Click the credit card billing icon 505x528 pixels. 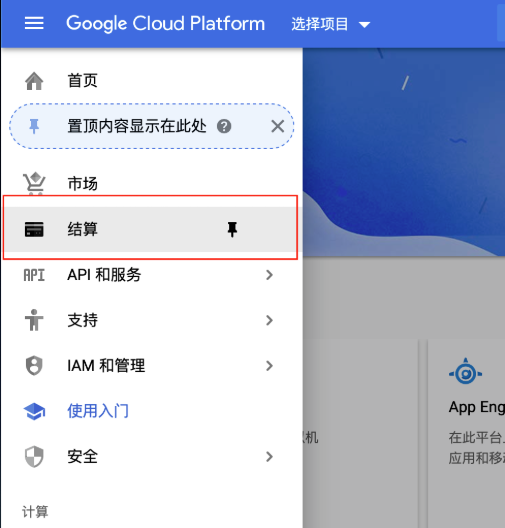pos(34,229)
